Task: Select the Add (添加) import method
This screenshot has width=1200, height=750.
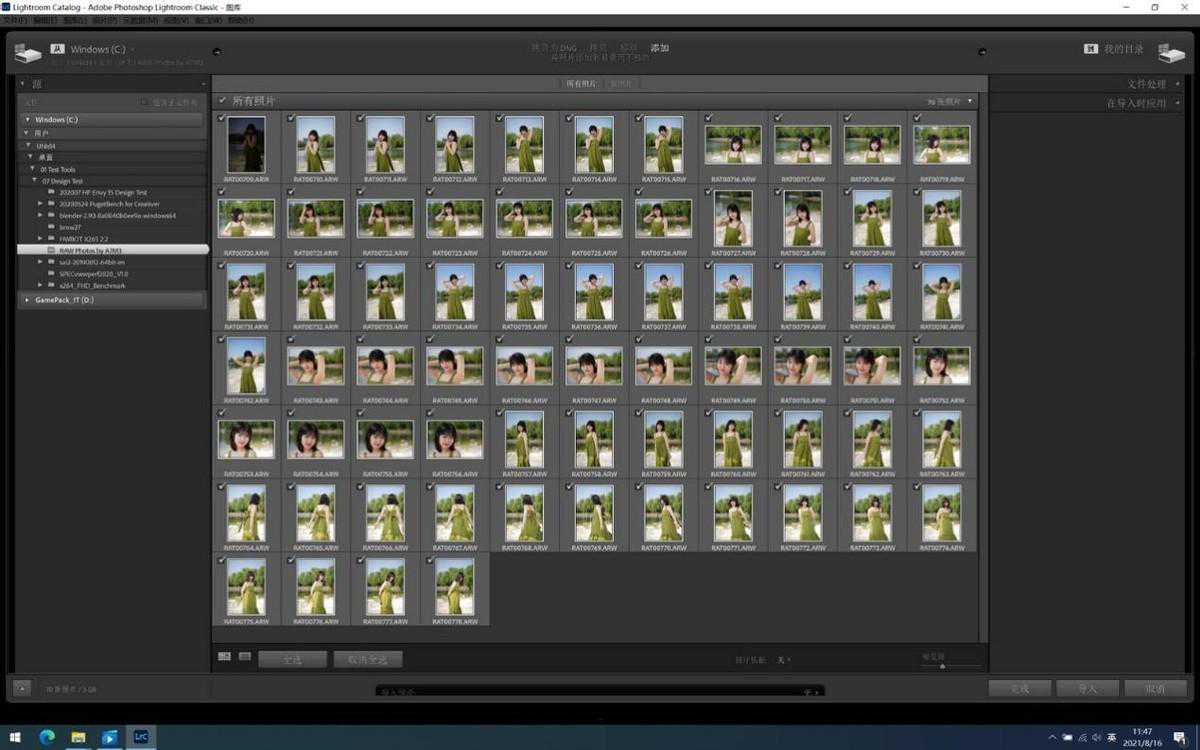Action: 659,47
